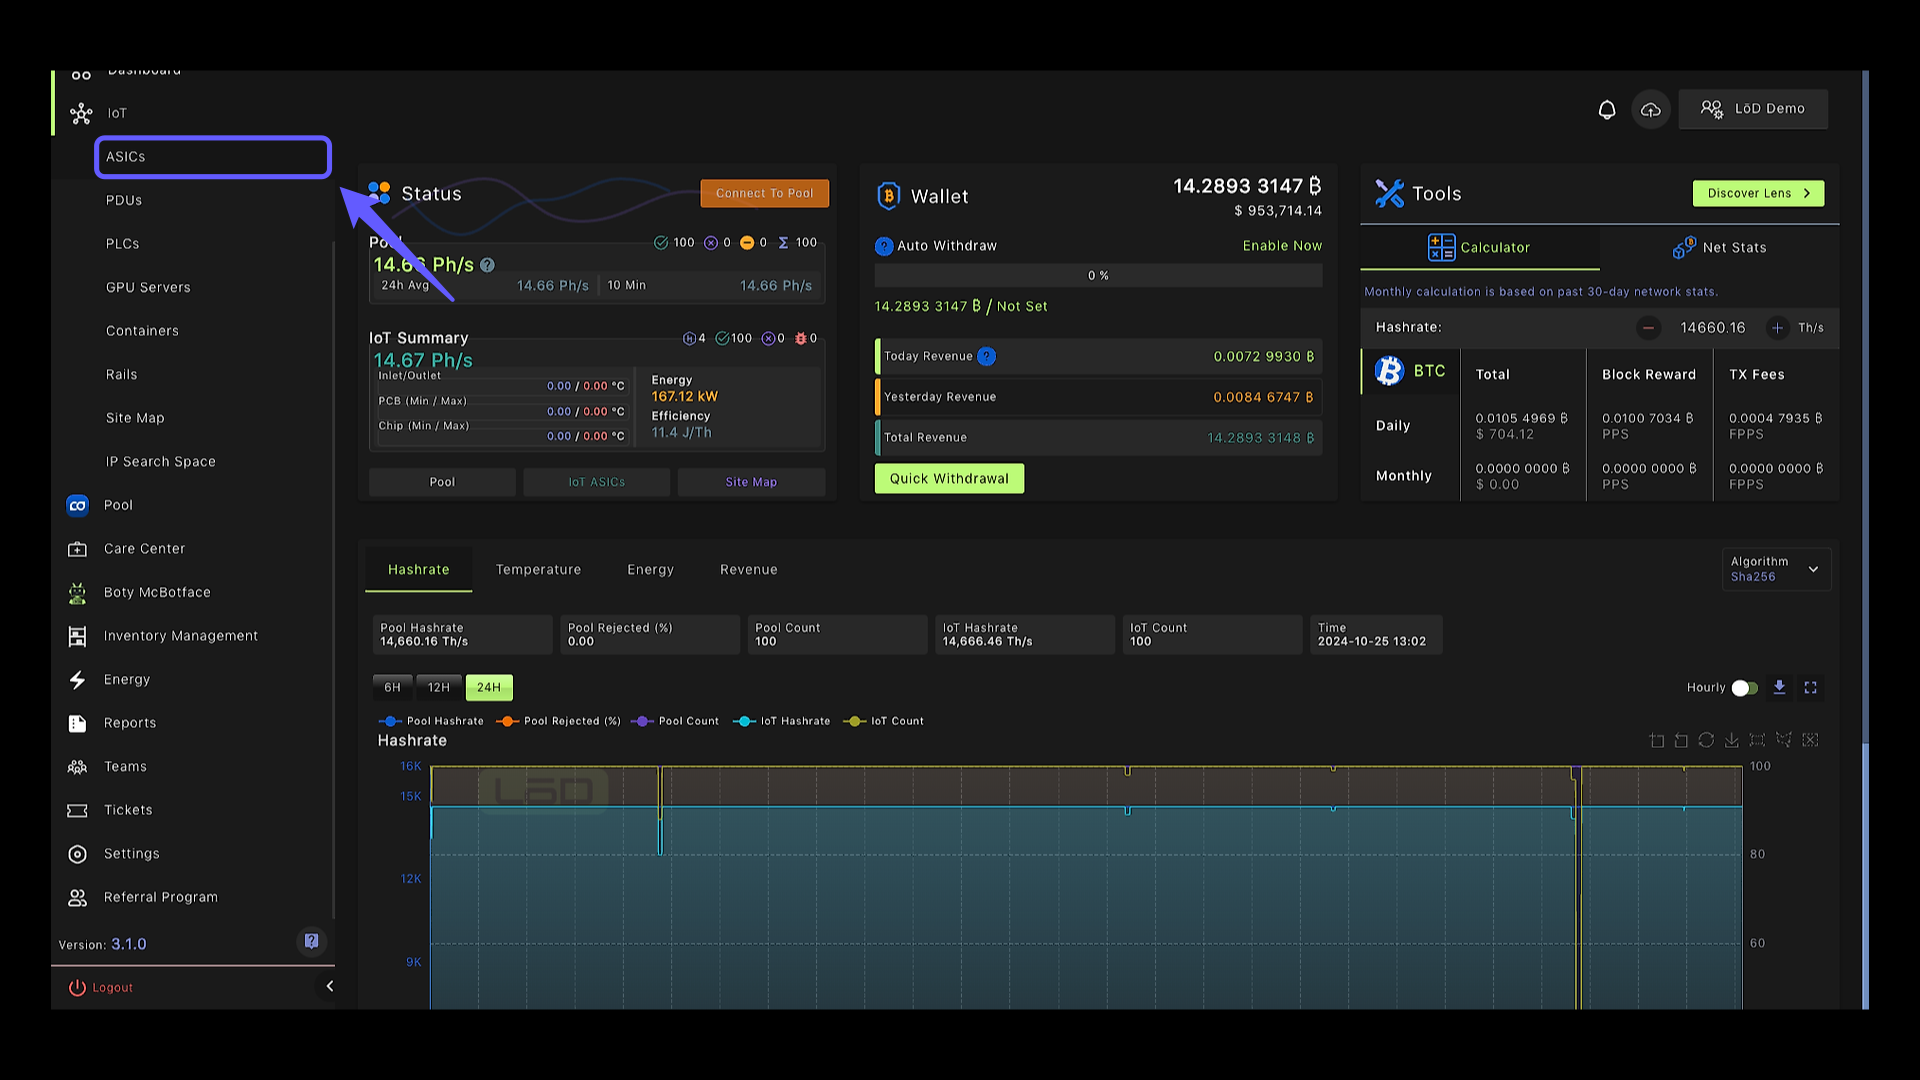Open Containers in the sidebar

click(x=142, y=331)
